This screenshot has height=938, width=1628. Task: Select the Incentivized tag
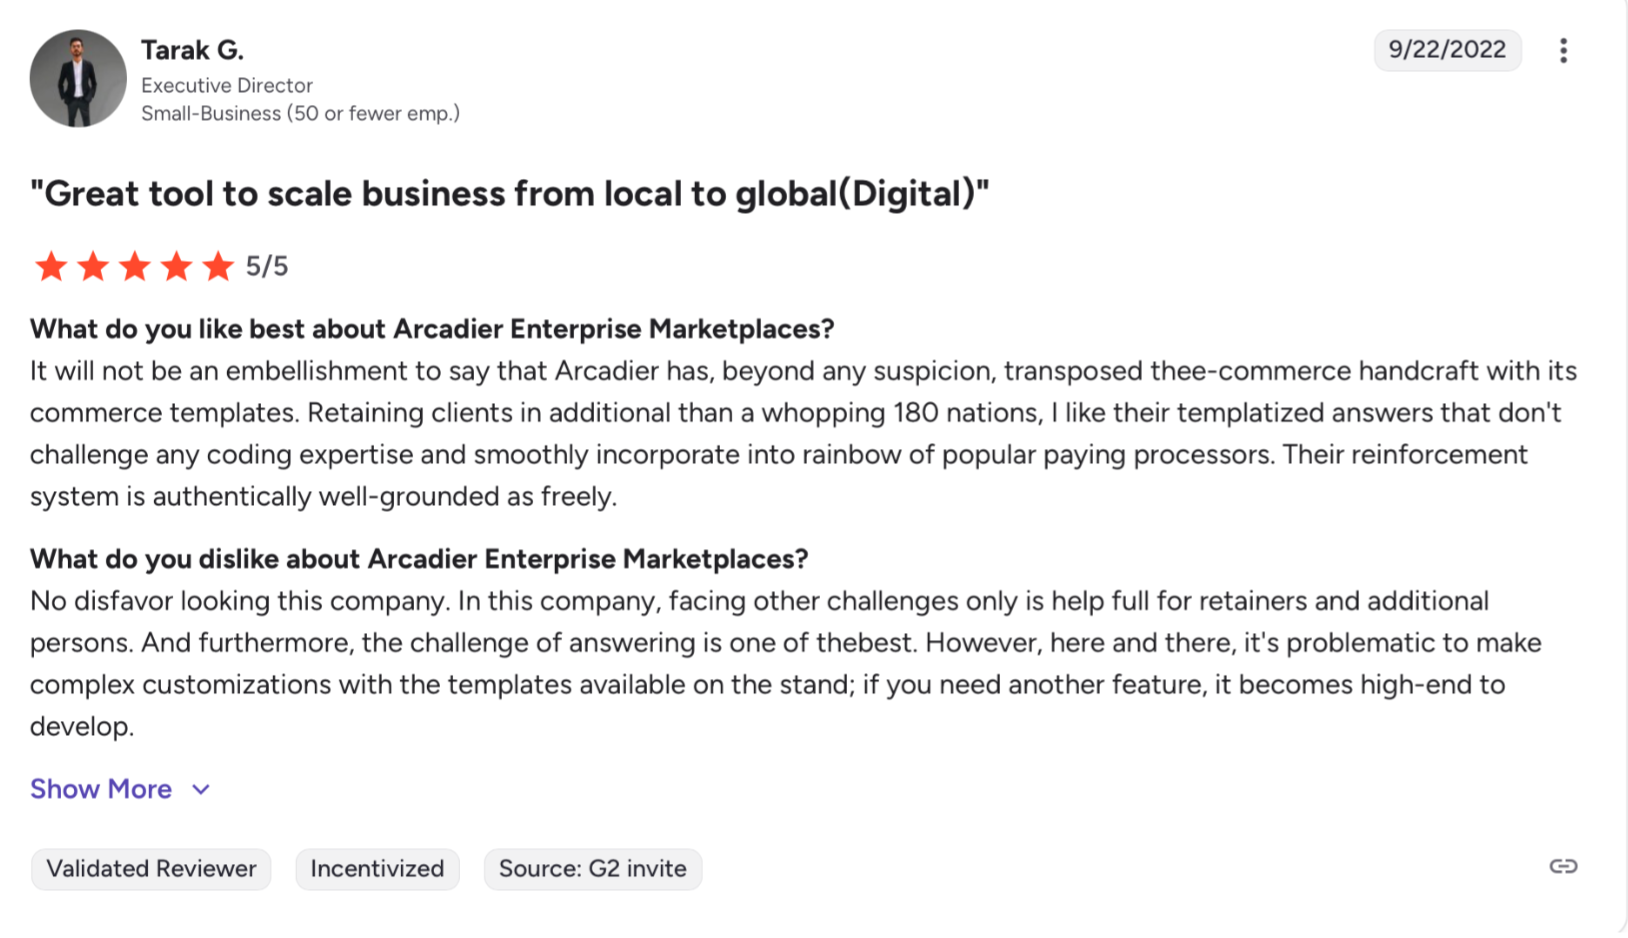(x=377, y=869)
